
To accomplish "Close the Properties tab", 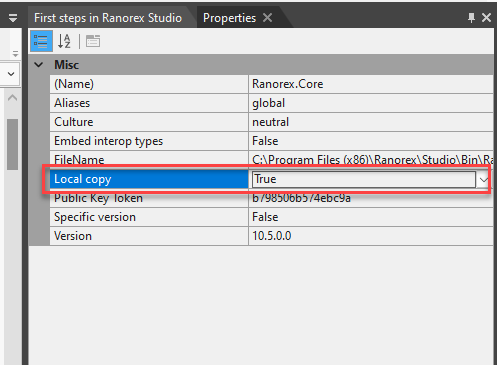I will coord(267,18).
